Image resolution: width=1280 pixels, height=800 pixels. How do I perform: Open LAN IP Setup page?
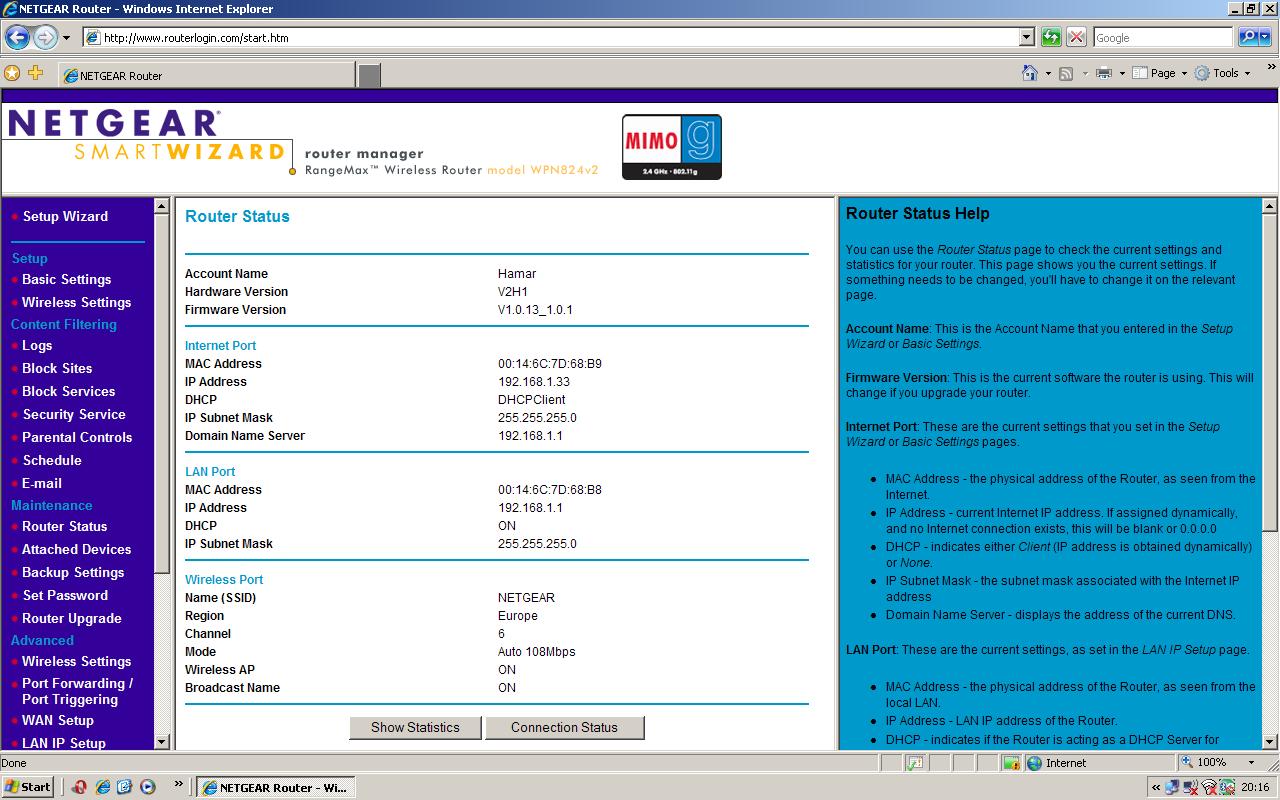coord(64,743)
